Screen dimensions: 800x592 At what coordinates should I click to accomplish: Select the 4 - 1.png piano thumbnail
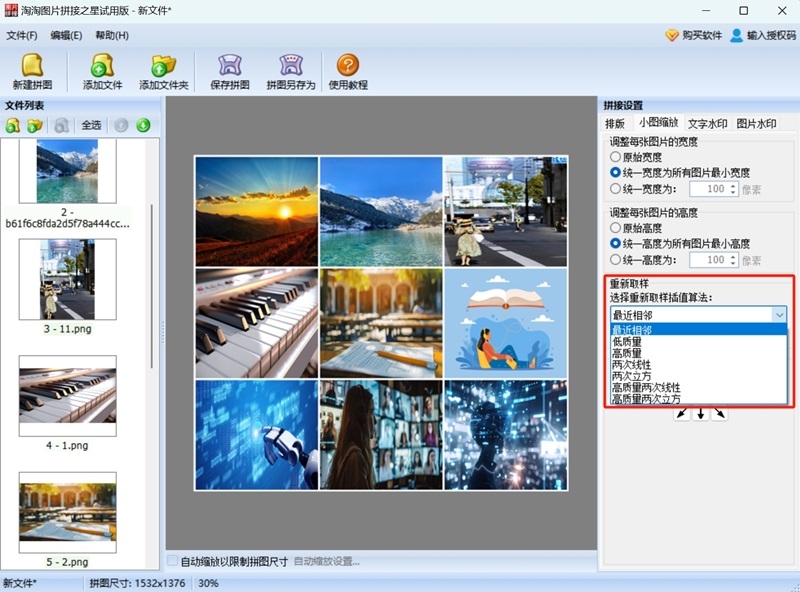[x=67, y=395]
